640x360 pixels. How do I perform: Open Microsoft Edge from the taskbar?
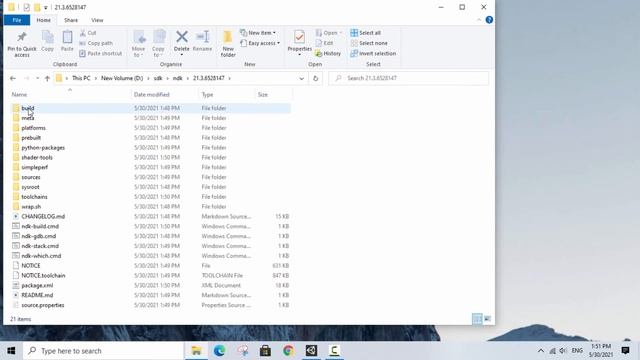point(219,351)
